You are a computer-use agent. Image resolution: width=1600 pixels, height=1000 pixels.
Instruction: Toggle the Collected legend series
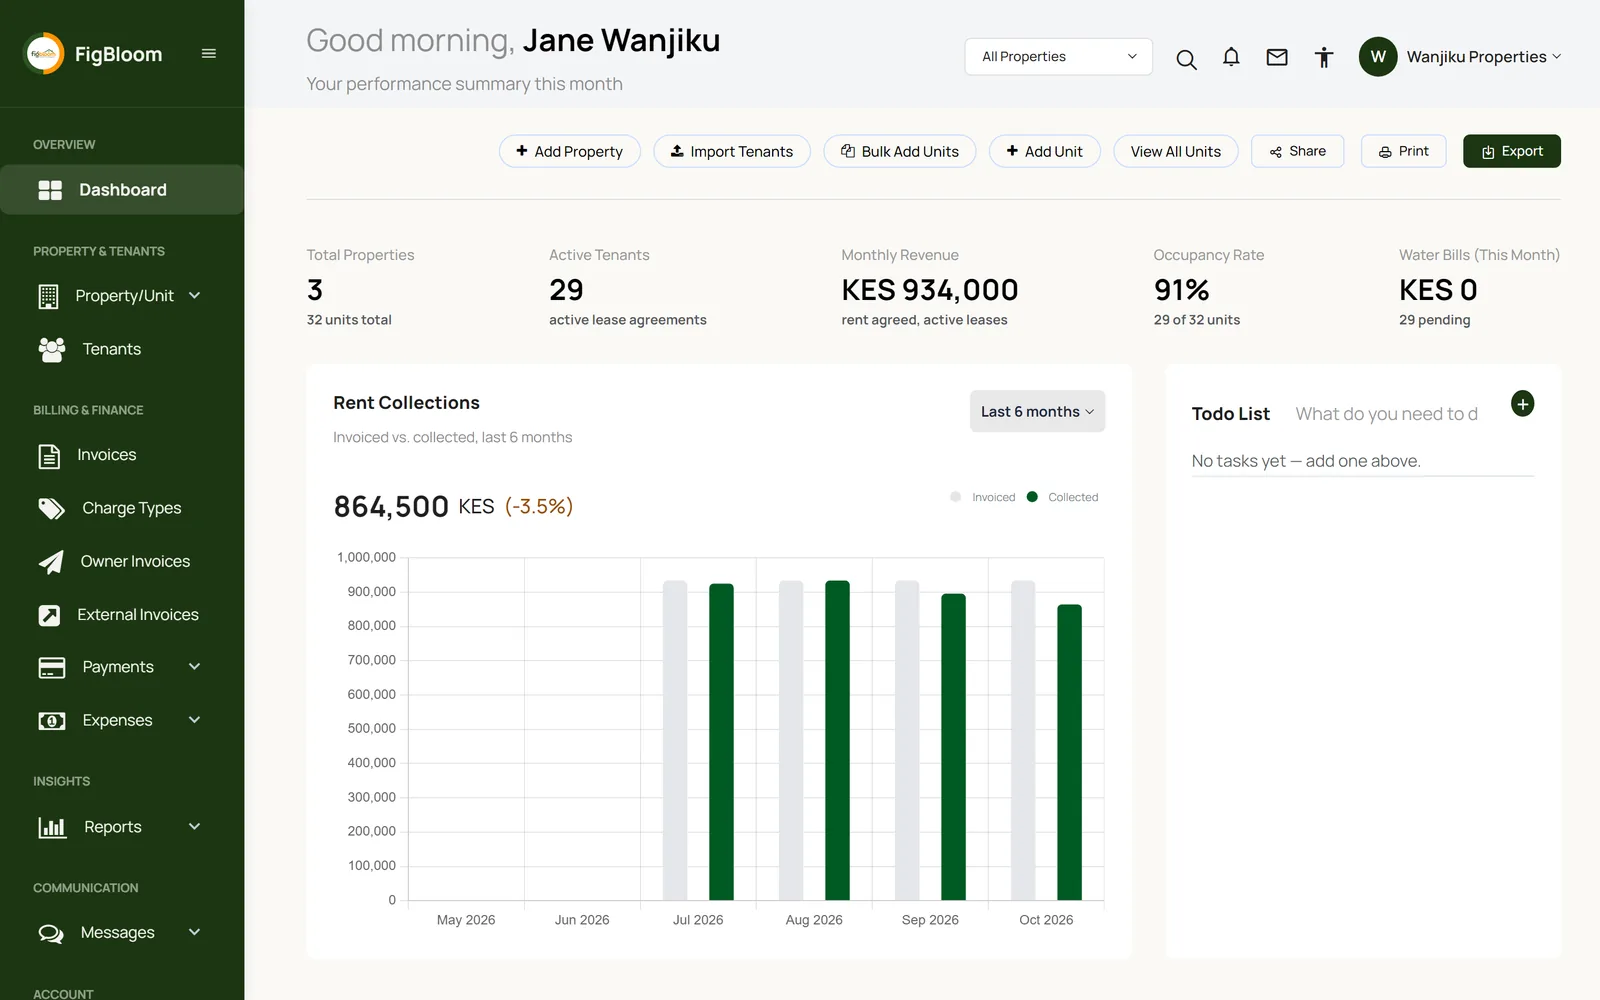pyautogui.click(x=1062, y=497)
